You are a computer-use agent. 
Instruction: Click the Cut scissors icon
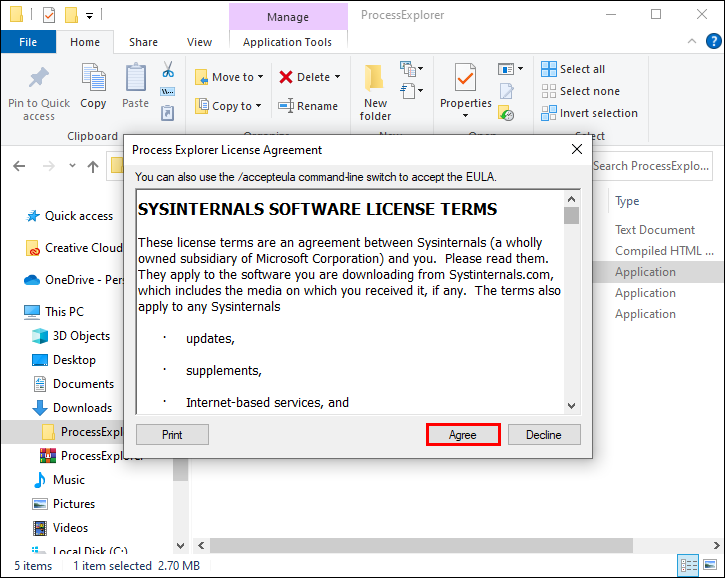(x=168, y=69)
